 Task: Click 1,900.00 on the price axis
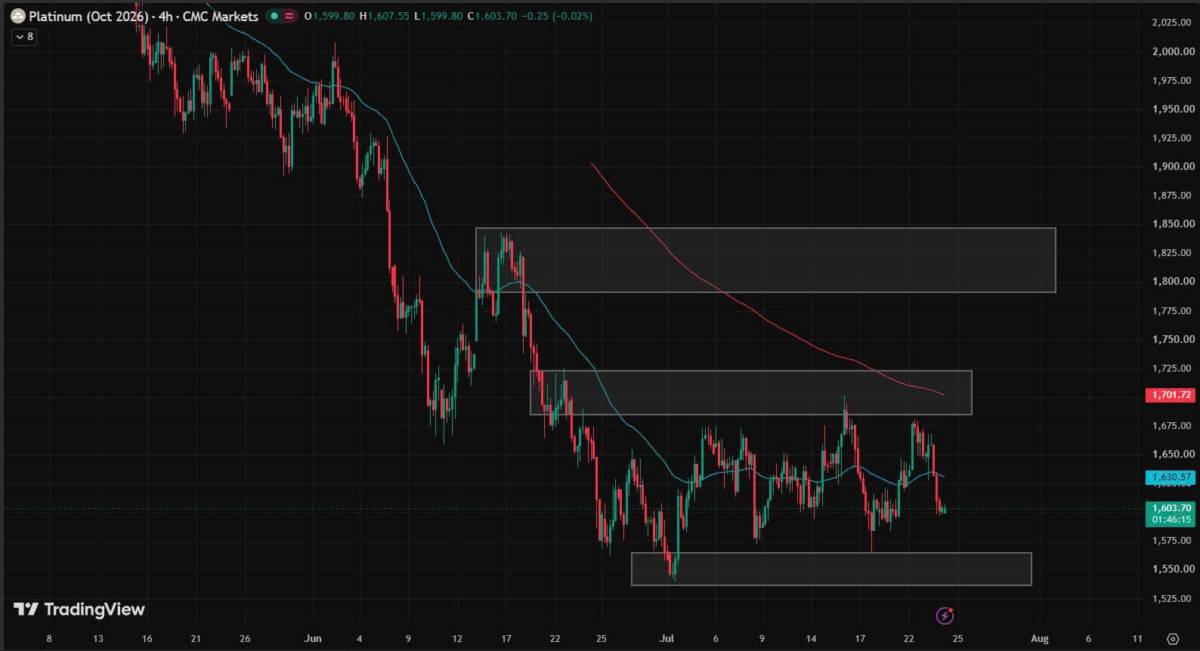coord(1172,166)
